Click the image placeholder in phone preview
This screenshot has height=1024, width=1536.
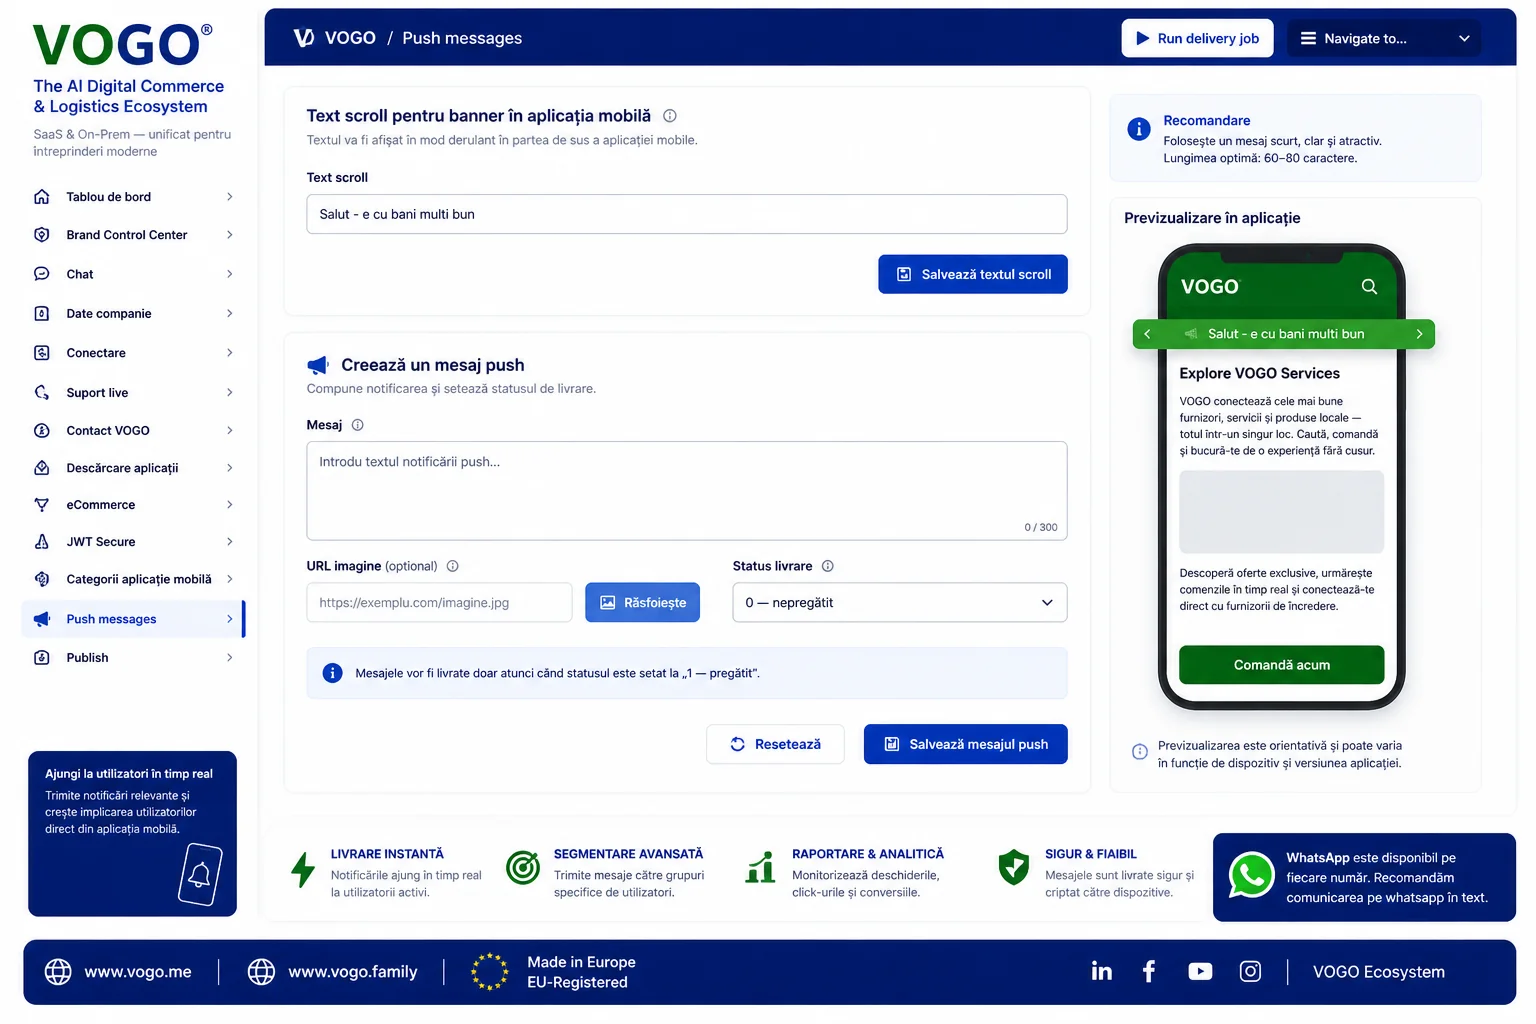coord(1282,512)
